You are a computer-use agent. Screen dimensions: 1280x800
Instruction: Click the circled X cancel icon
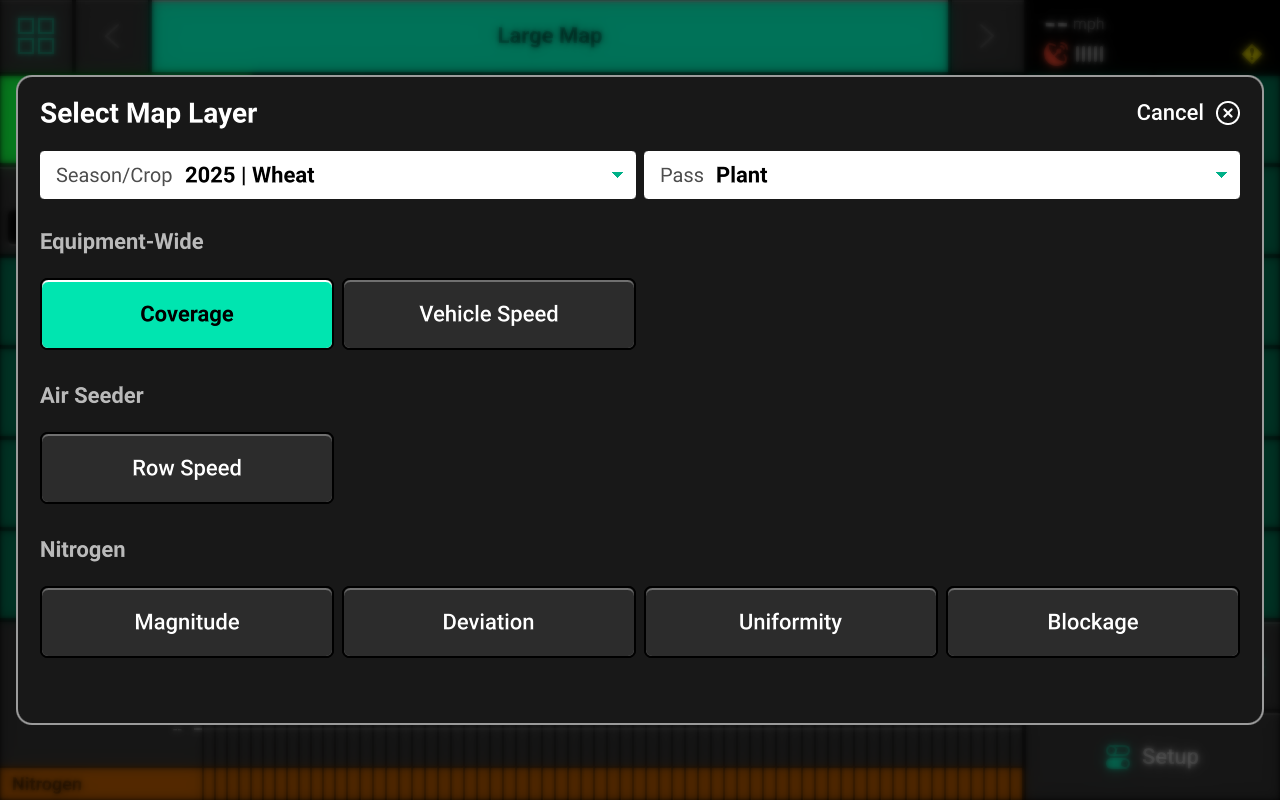[1227, 113]
